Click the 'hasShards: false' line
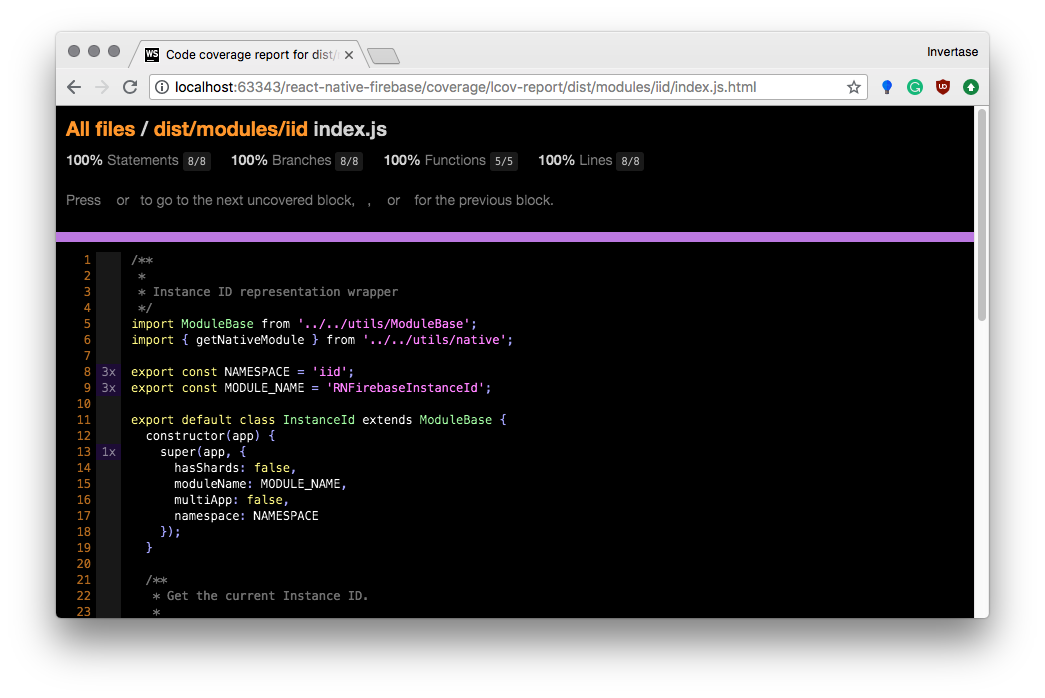This screenshot has height=698, width=1045. 235,468
